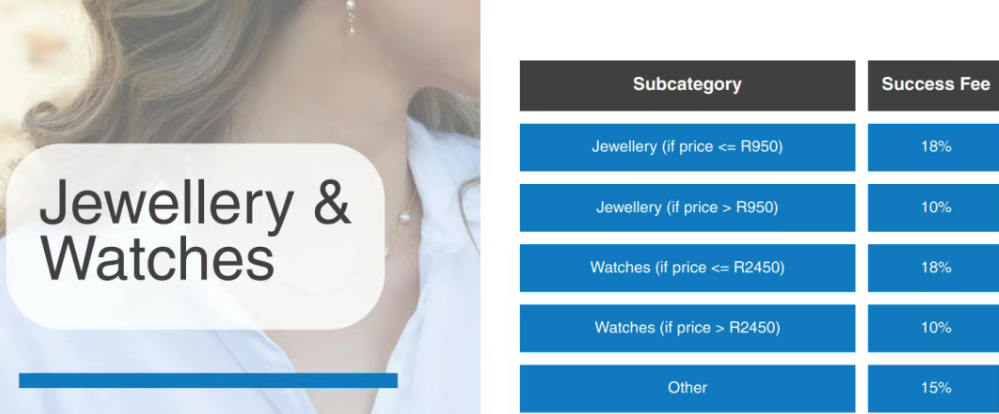Click the 18% fee for cheaper Jewellery

click(934, 147)
